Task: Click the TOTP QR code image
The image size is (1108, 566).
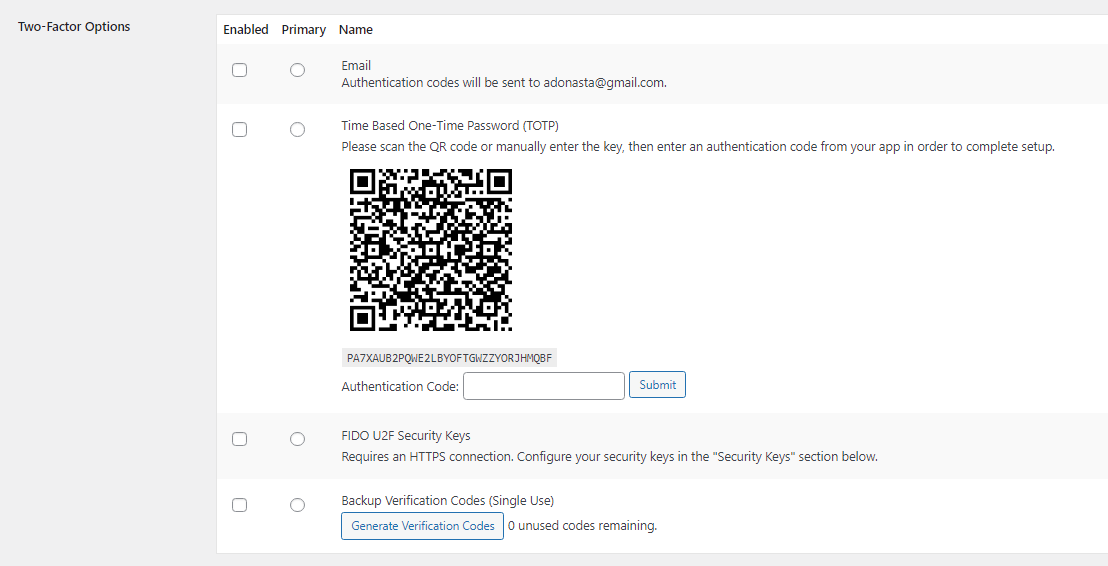Action: tap(431, 249)
